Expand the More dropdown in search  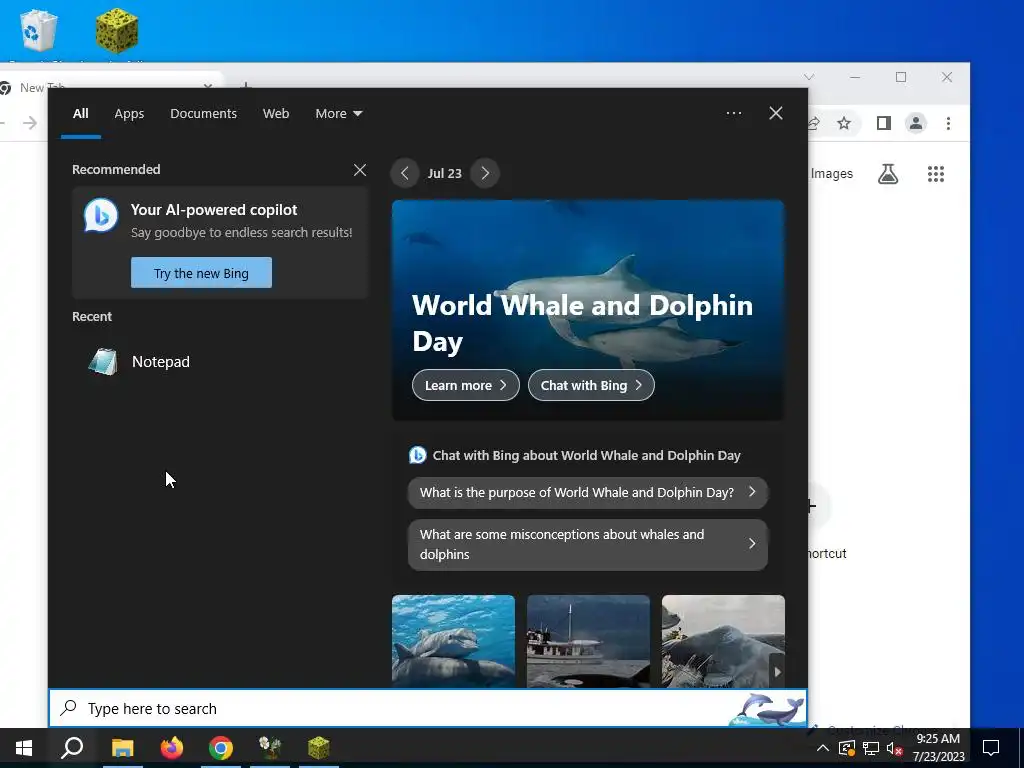[x=338, y=114]
